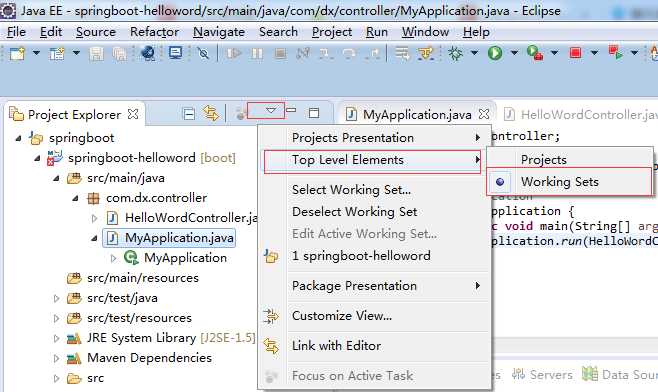Screen dimensions: 658x392
Task: Select Working Sets radio option
Action: click(x=569, y=182)
